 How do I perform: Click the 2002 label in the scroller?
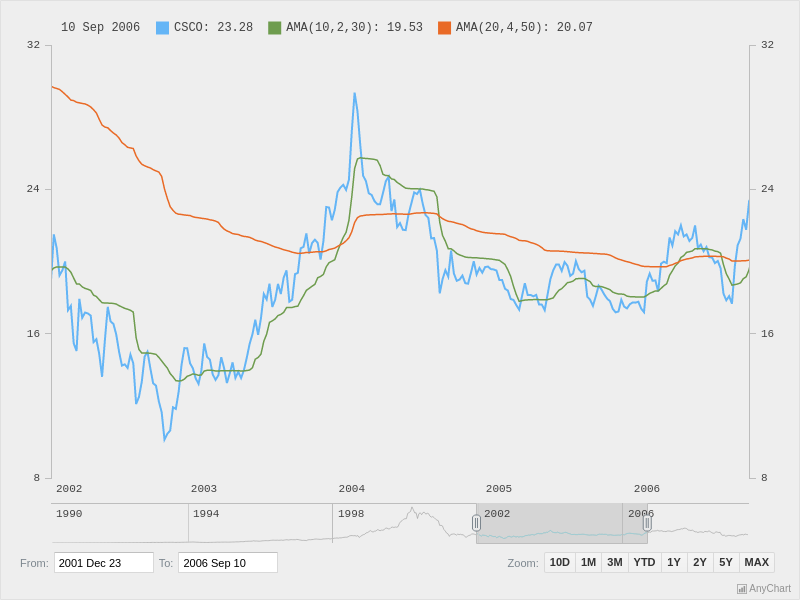click(x=497, y=514)
